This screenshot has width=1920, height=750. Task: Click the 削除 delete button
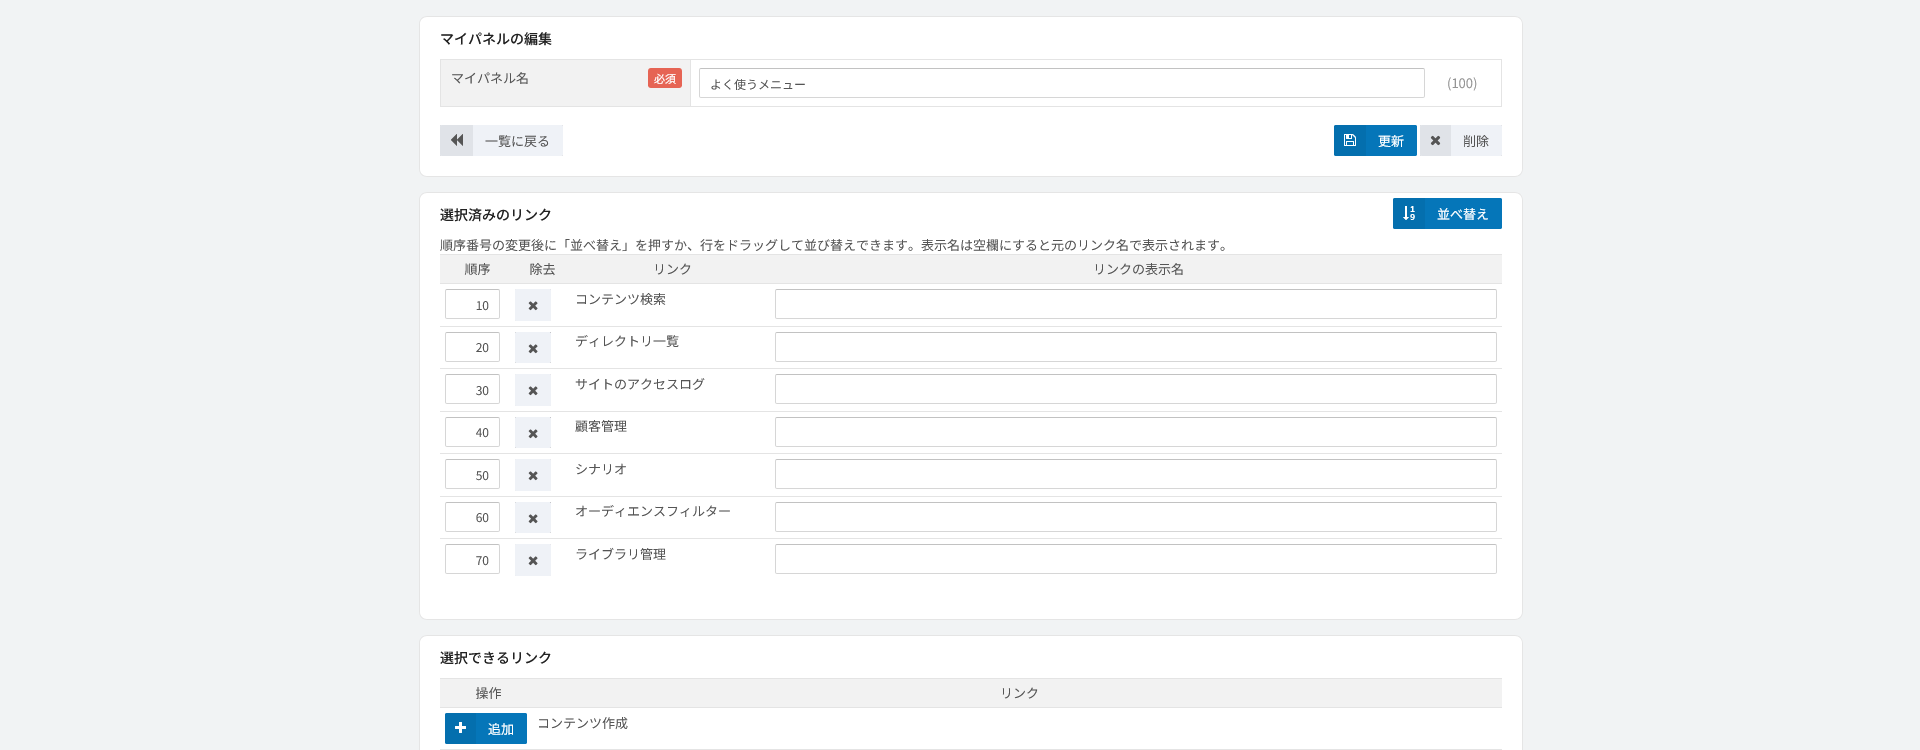pyautogui.click(x=1461, y=140)
